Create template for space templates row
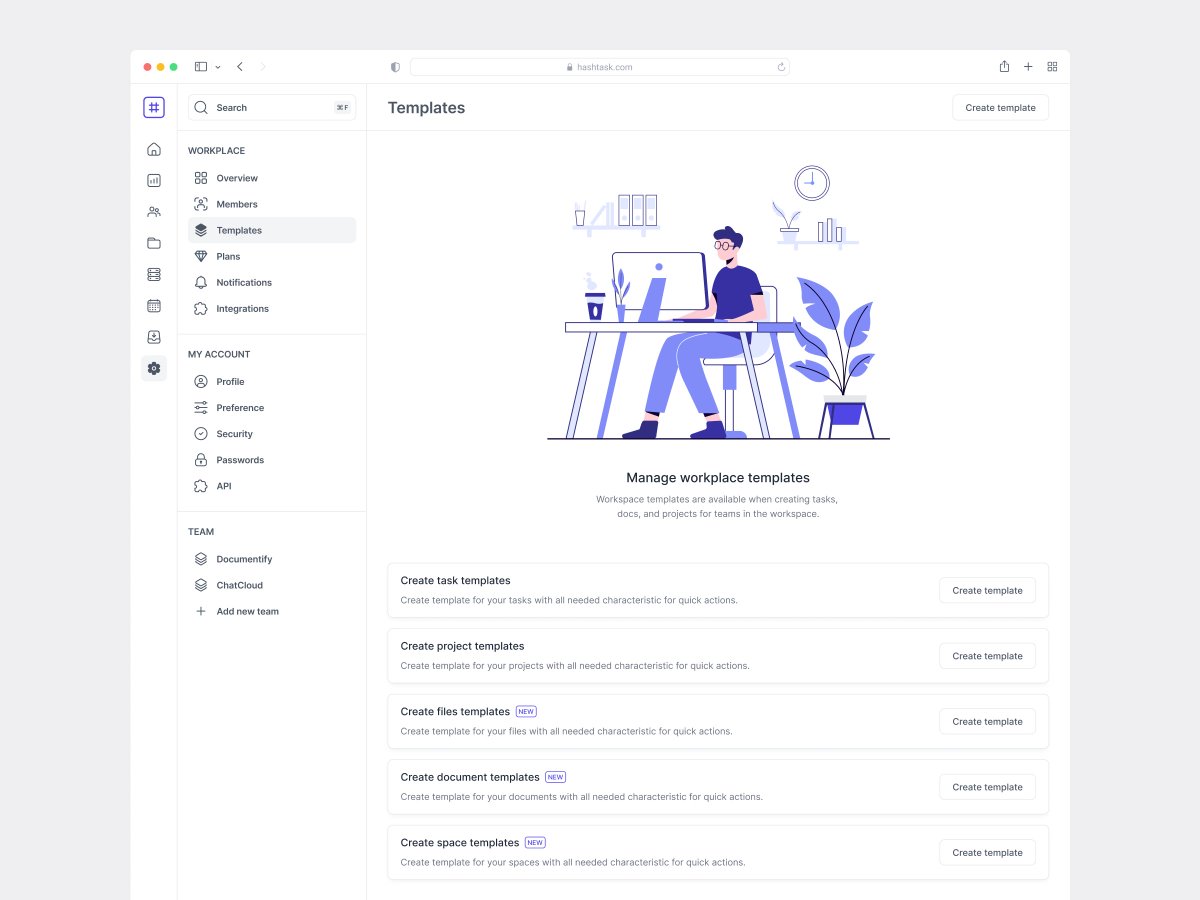The width and height of the screenshot is (1200, 900). click(987, 852)
